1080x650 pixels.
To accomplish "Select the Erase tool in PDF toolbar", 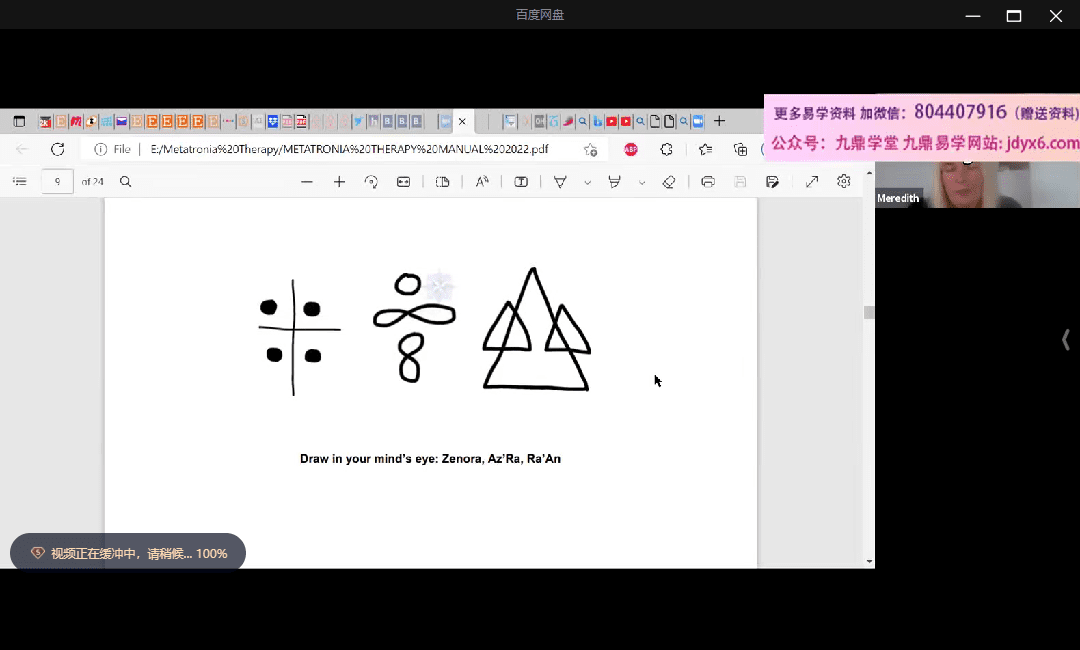I will 669,182.
